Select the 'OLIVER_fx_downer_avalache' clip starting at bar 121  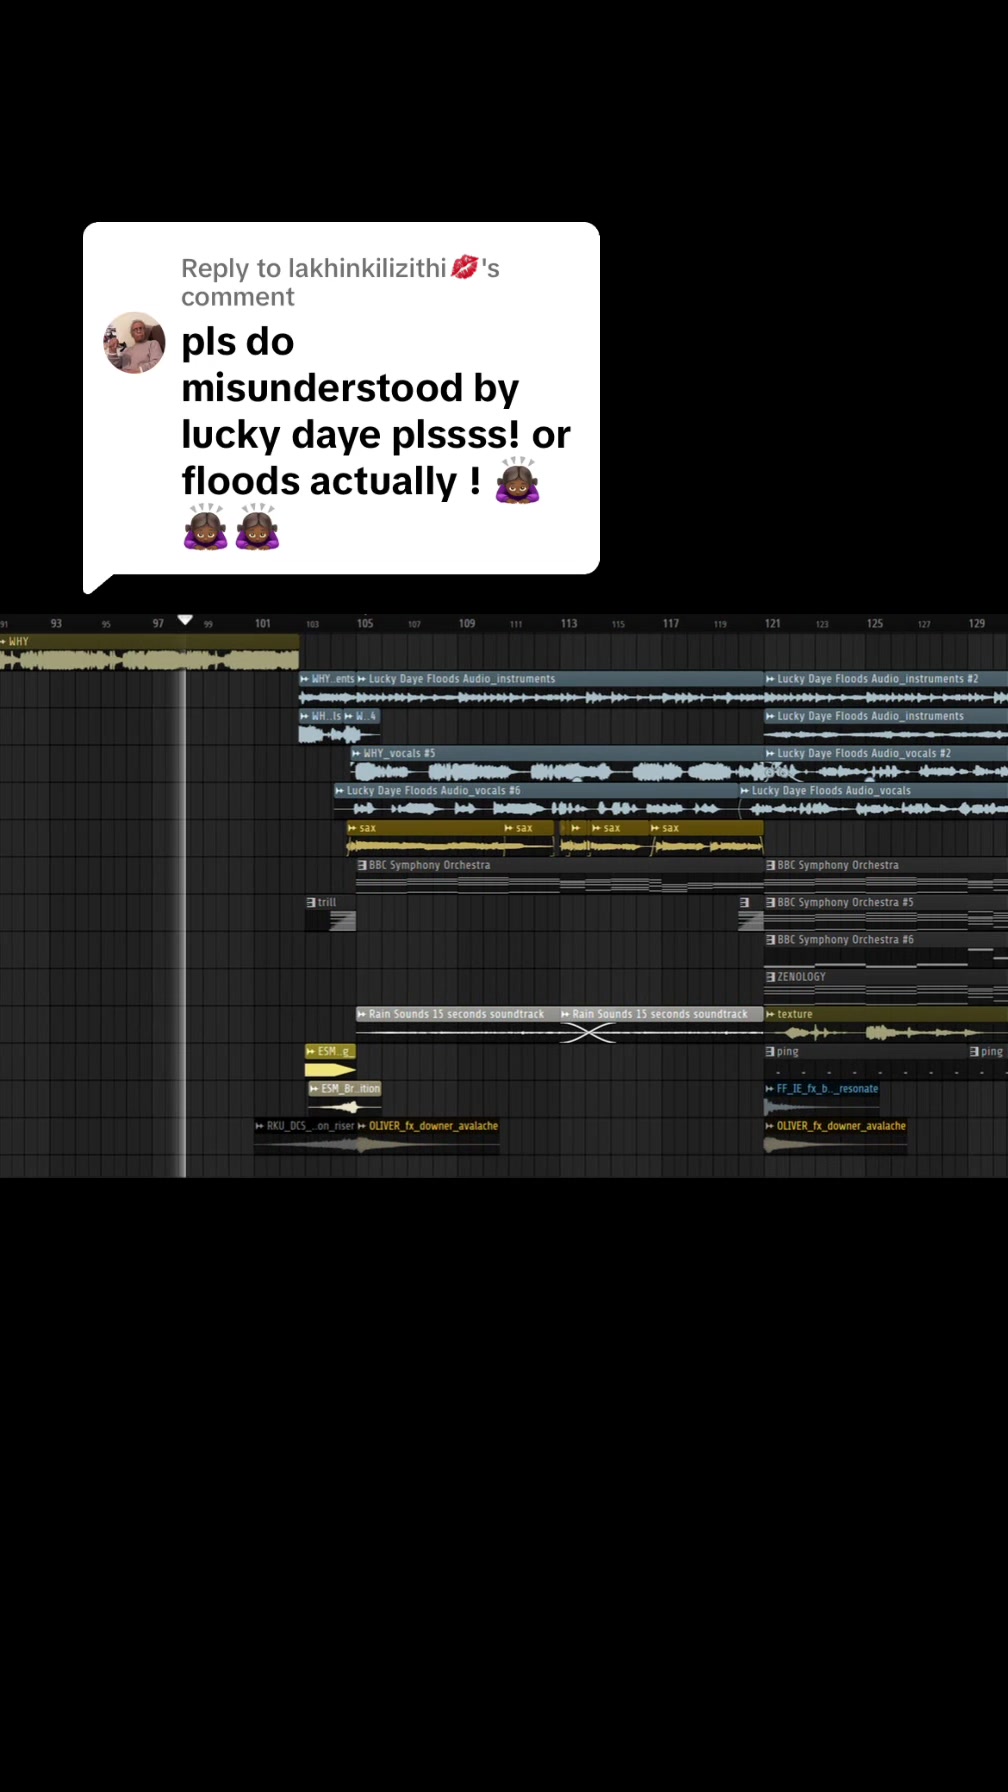(x=835, y=1137)
